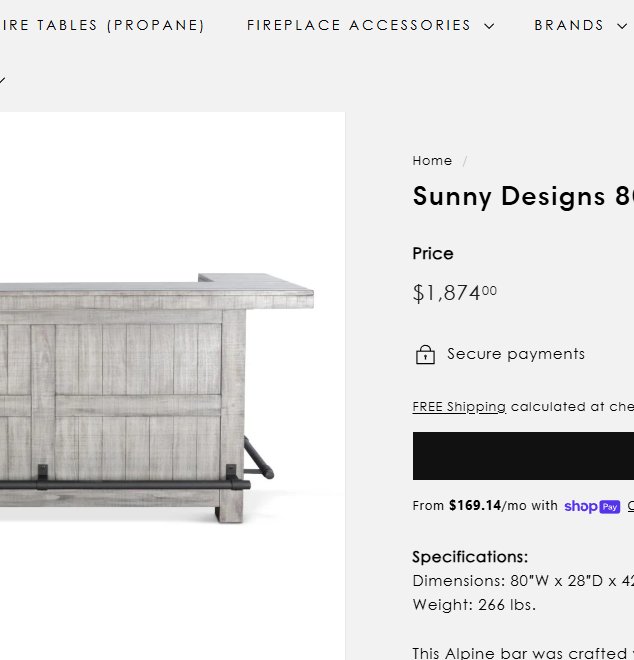The image size is (634, 660).
Task: Open the Fireplace Accessories menu label
Action: coord(359,25)
